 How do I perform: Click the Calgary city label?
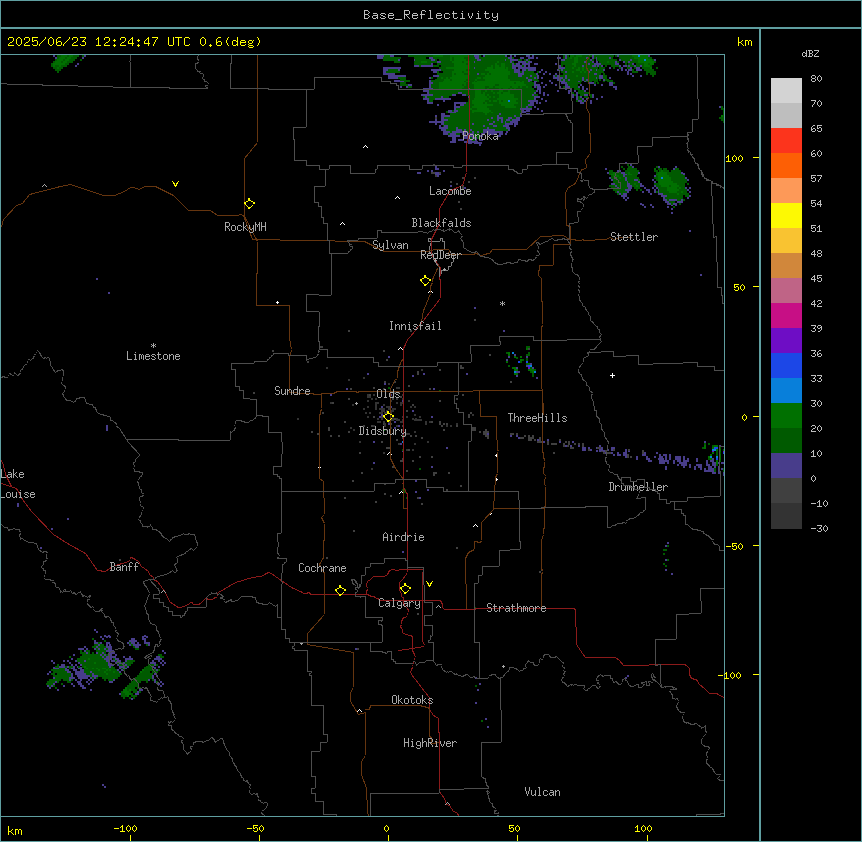click(399, 603)
